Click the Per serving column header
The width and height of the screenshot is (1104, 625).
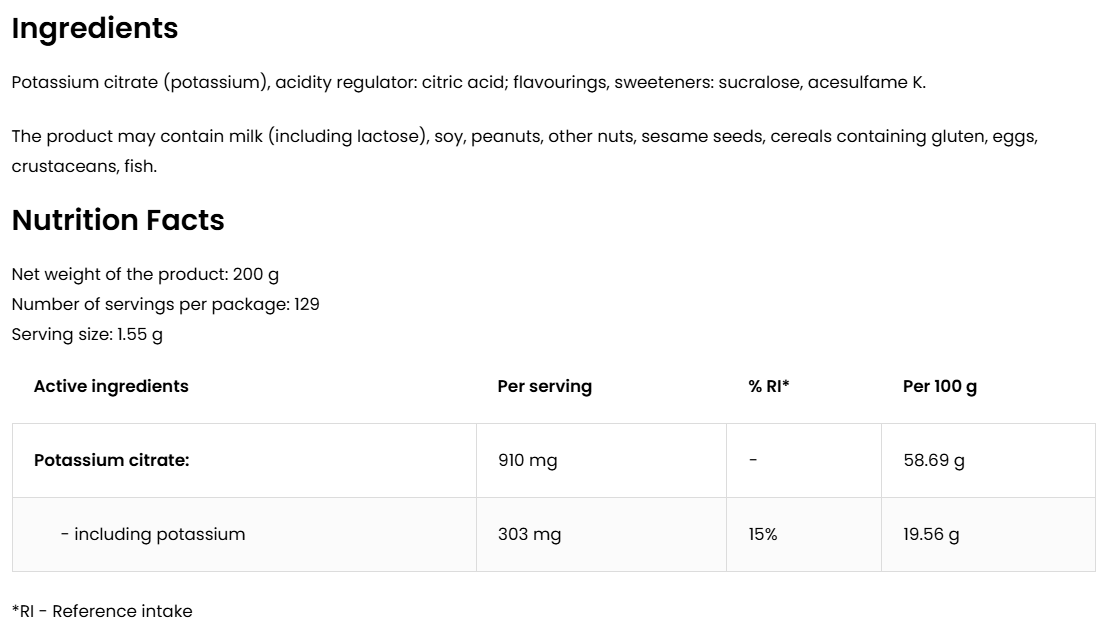pyautogui.click(x=544, y=386)
